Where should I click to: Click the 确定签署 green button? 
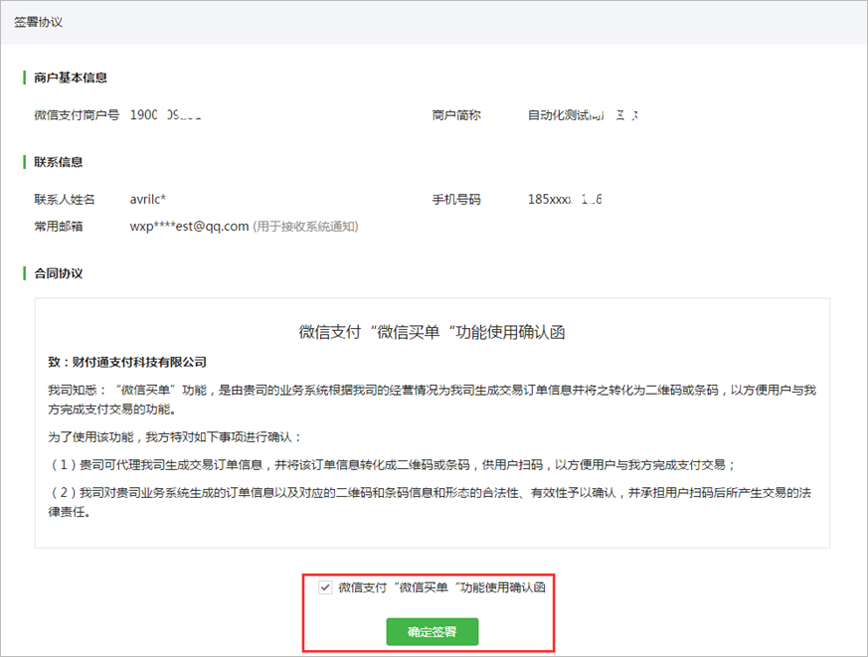point(432,632)
